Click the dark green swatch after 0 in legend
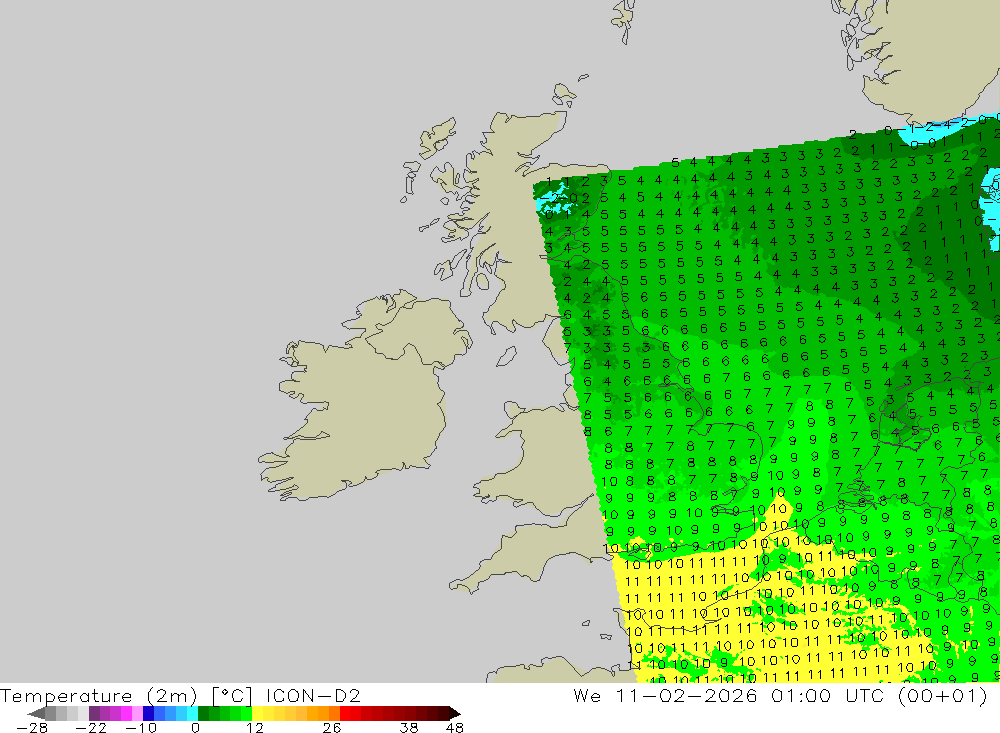 (203, 713)
